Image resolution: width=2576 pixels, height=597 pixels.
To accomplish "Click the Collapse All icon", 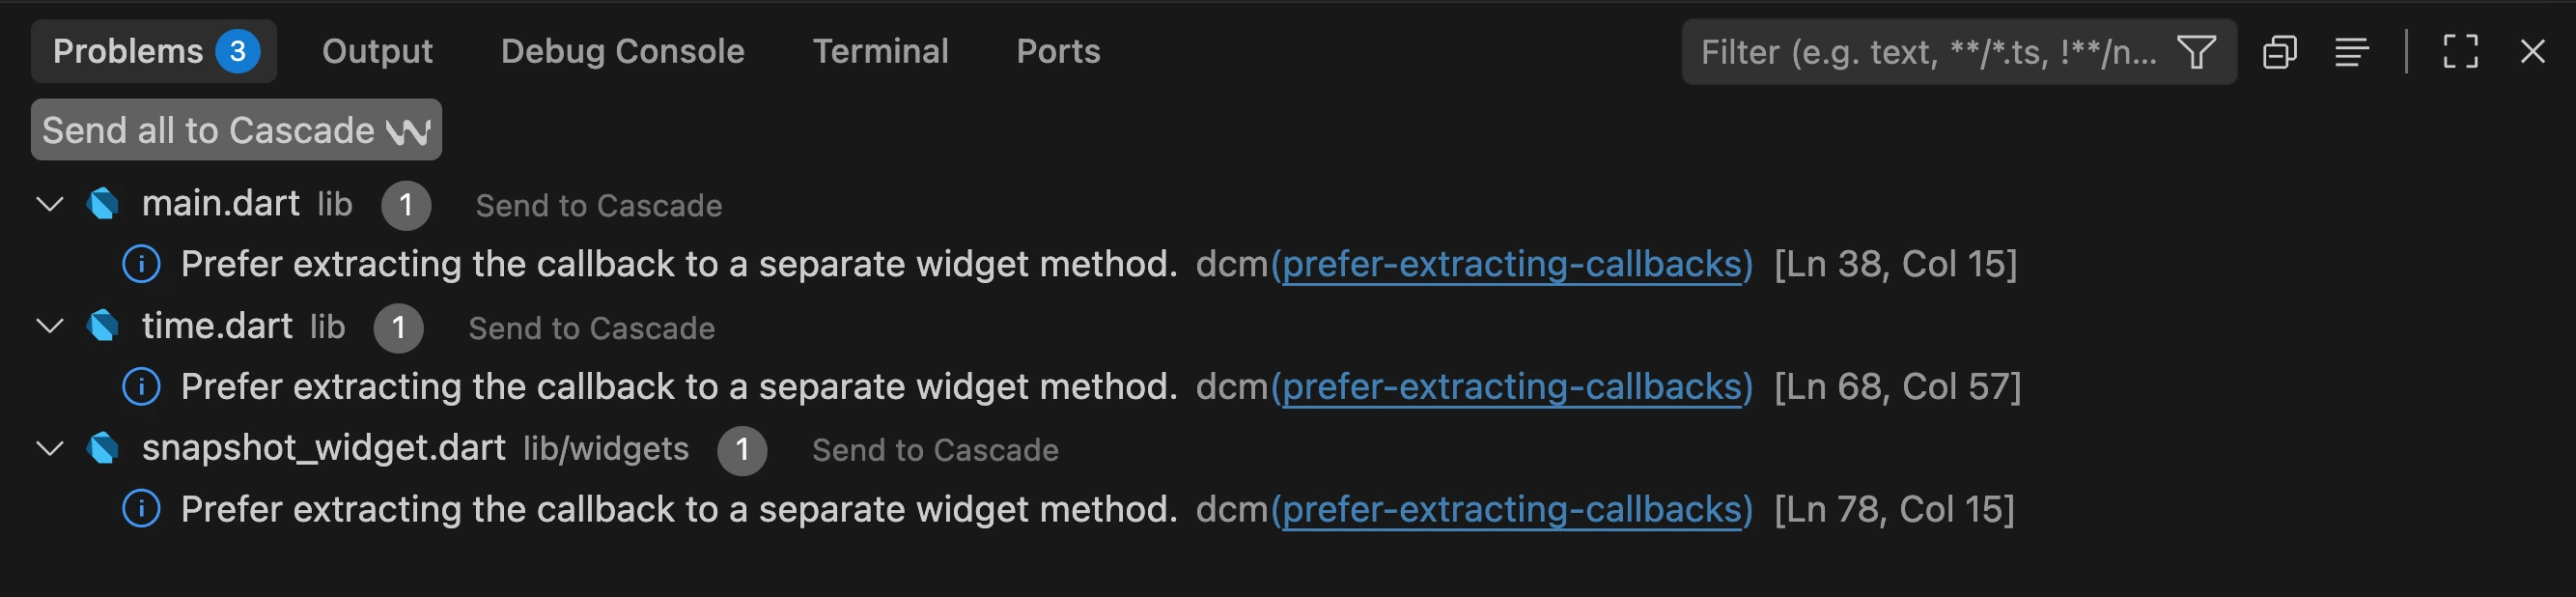I will coord(2279,52).
